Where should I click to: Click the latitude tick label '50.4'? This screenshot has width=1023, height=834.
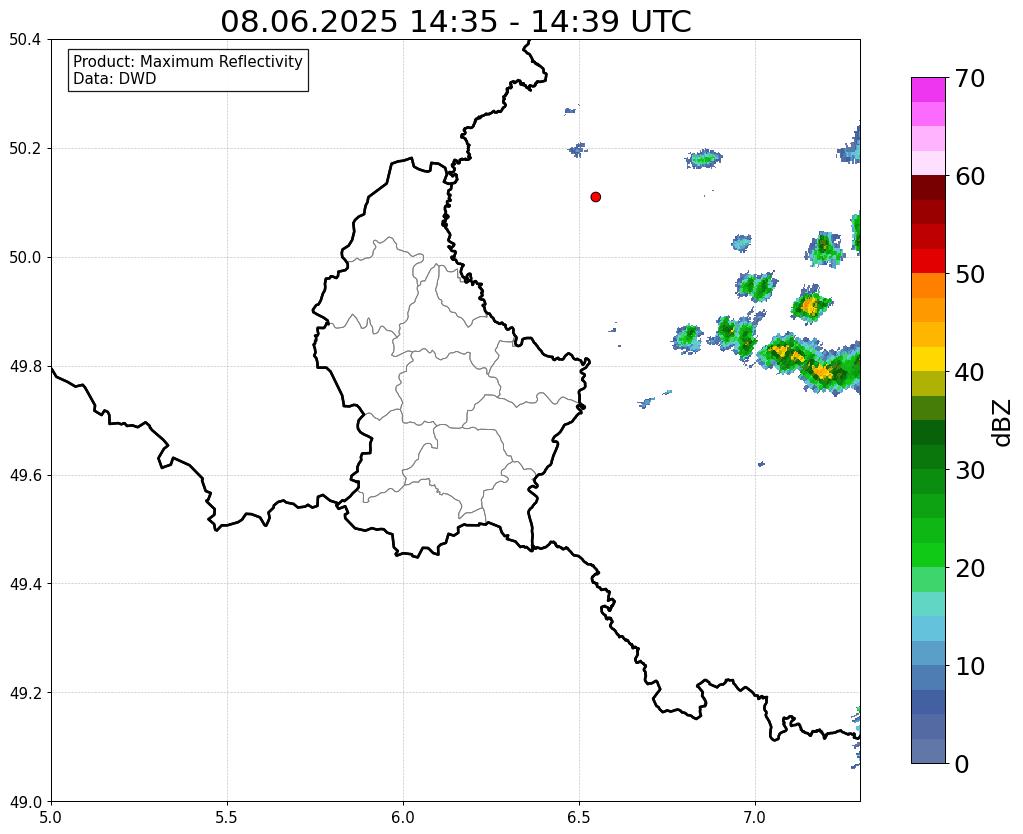[x=25, y=40]
